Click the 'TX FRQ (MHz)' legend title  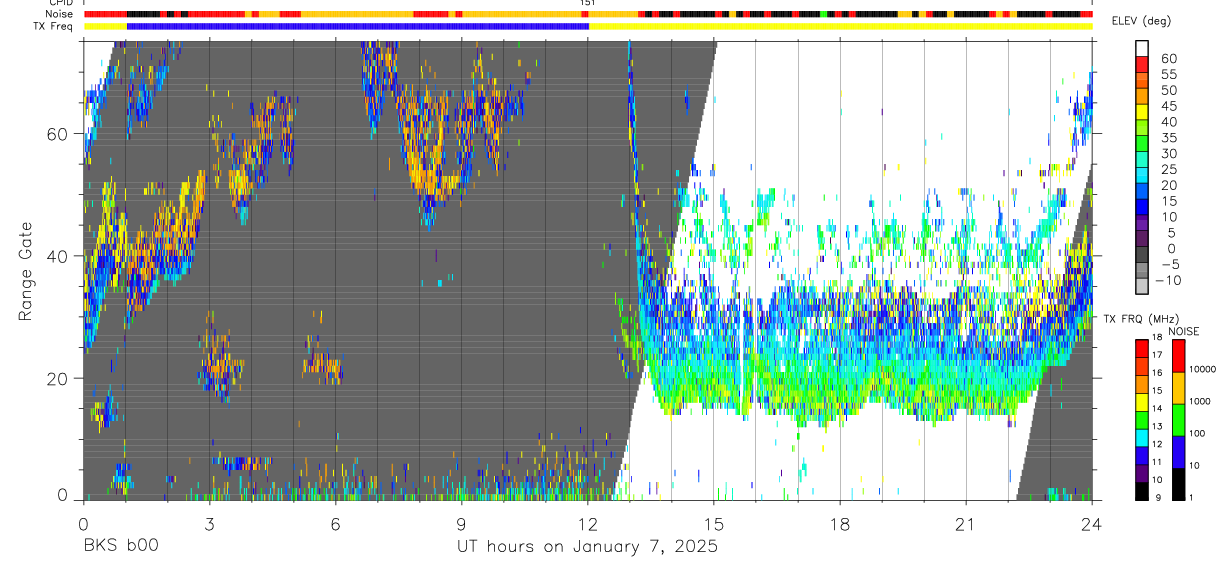(1141, 318)
